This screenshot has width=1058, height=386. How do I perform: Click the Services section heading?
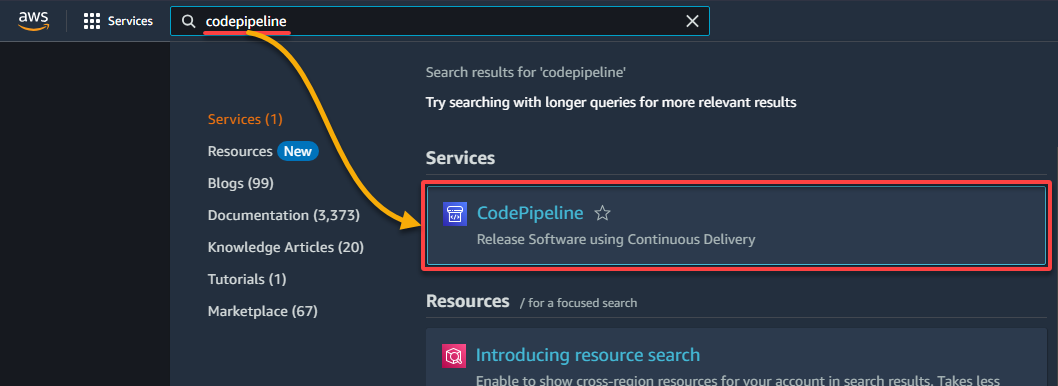click(460, 159)
